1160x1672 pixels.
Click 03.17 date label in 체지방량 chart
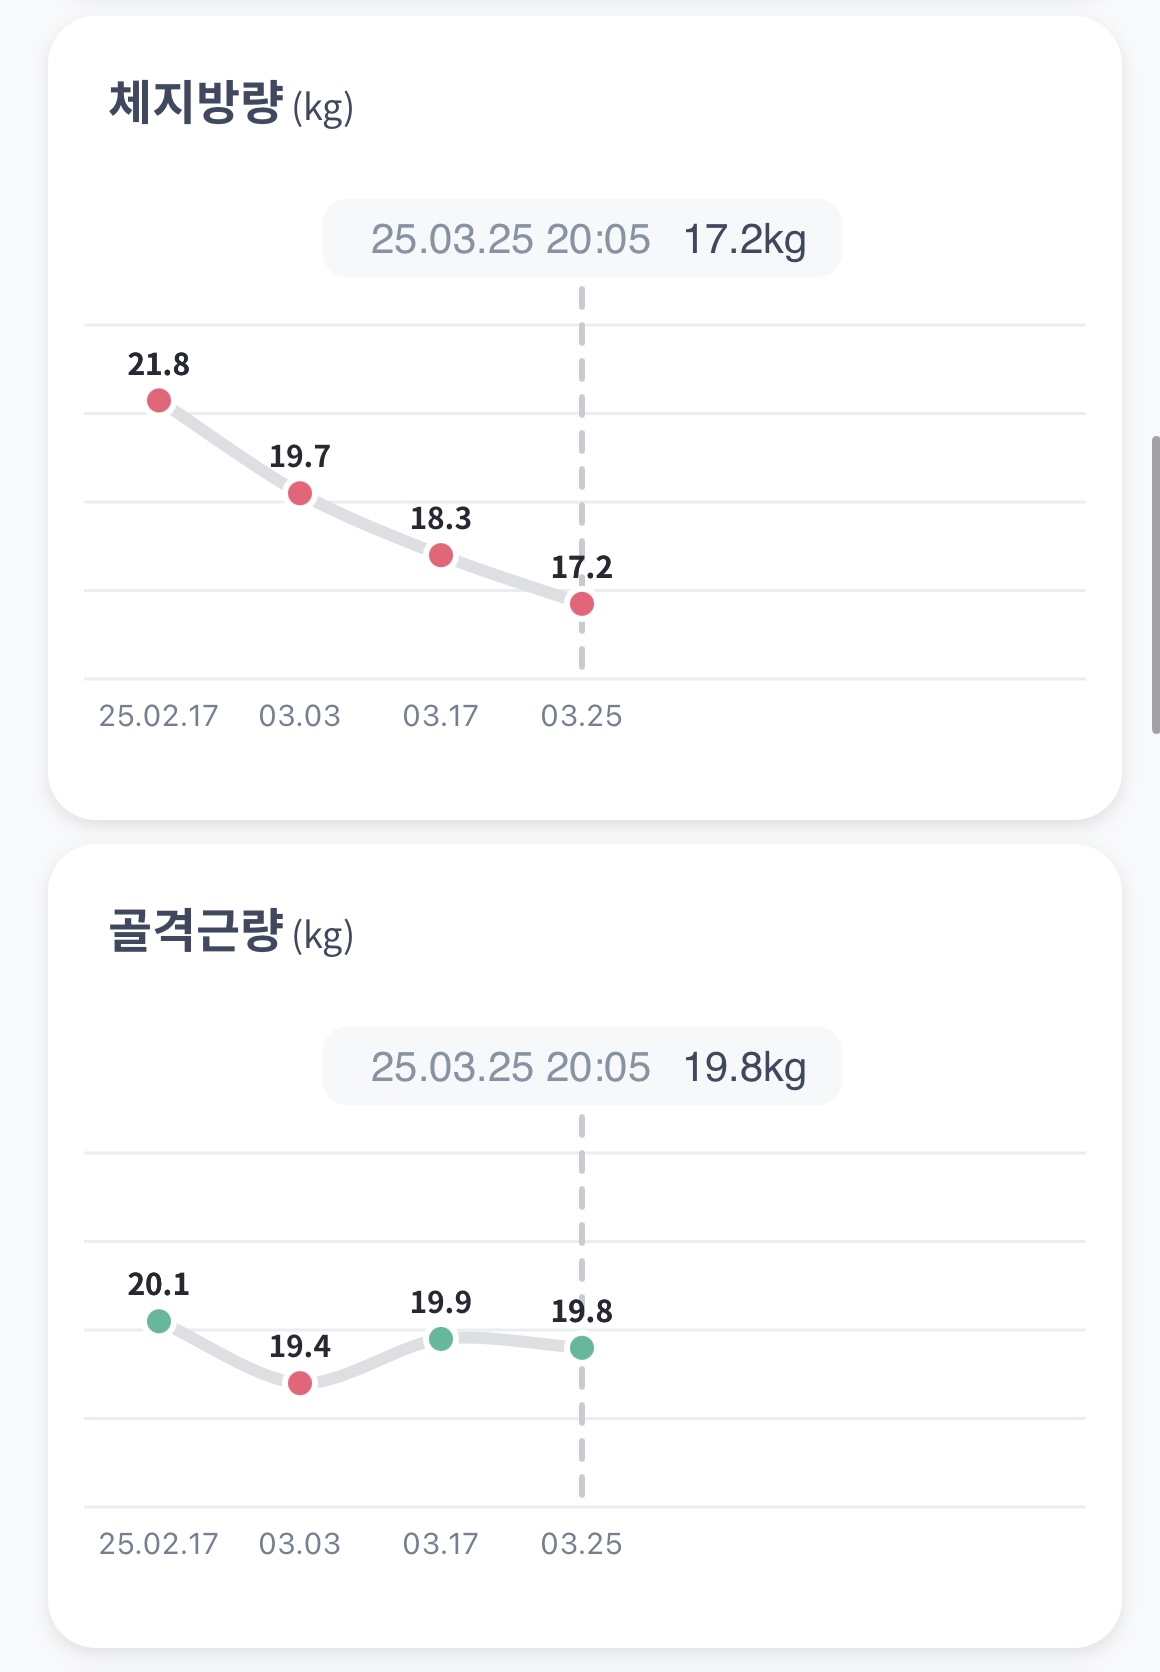point(441,716)
